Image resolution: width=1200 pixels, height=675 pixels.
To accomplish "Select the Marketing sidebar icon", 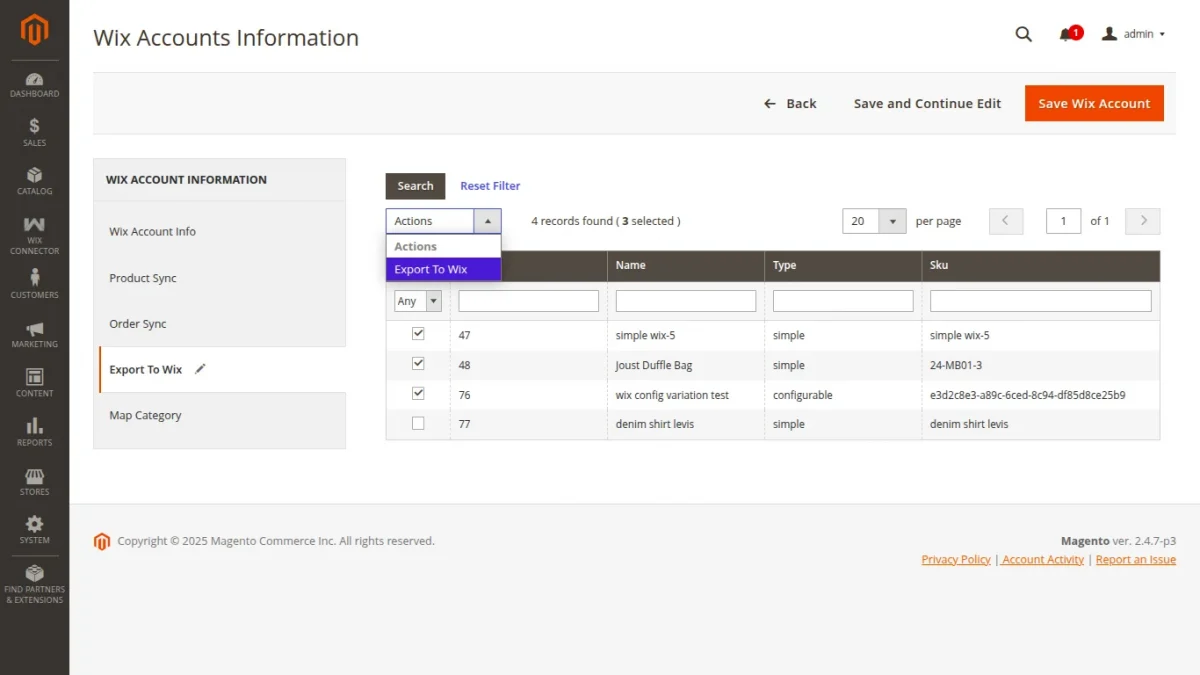I will pos(35,337).
